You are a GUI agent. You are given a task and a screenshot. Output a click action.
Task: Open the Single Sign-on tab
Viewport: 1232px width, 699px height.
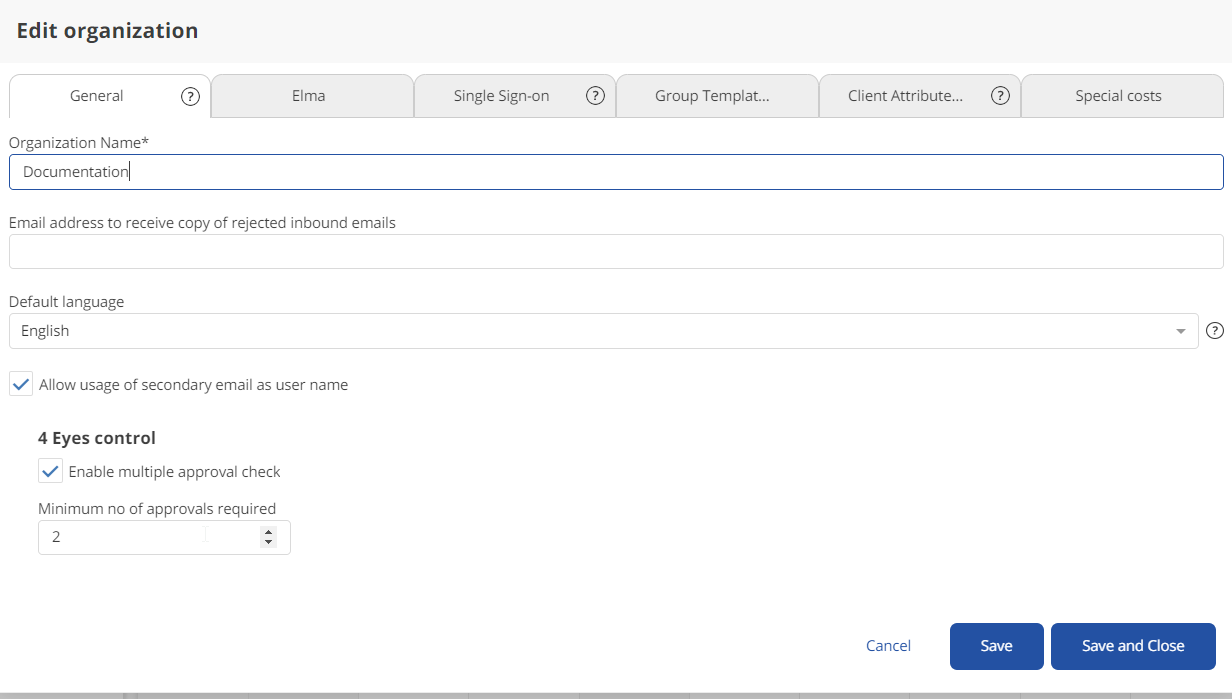click(x=500, y=95)
